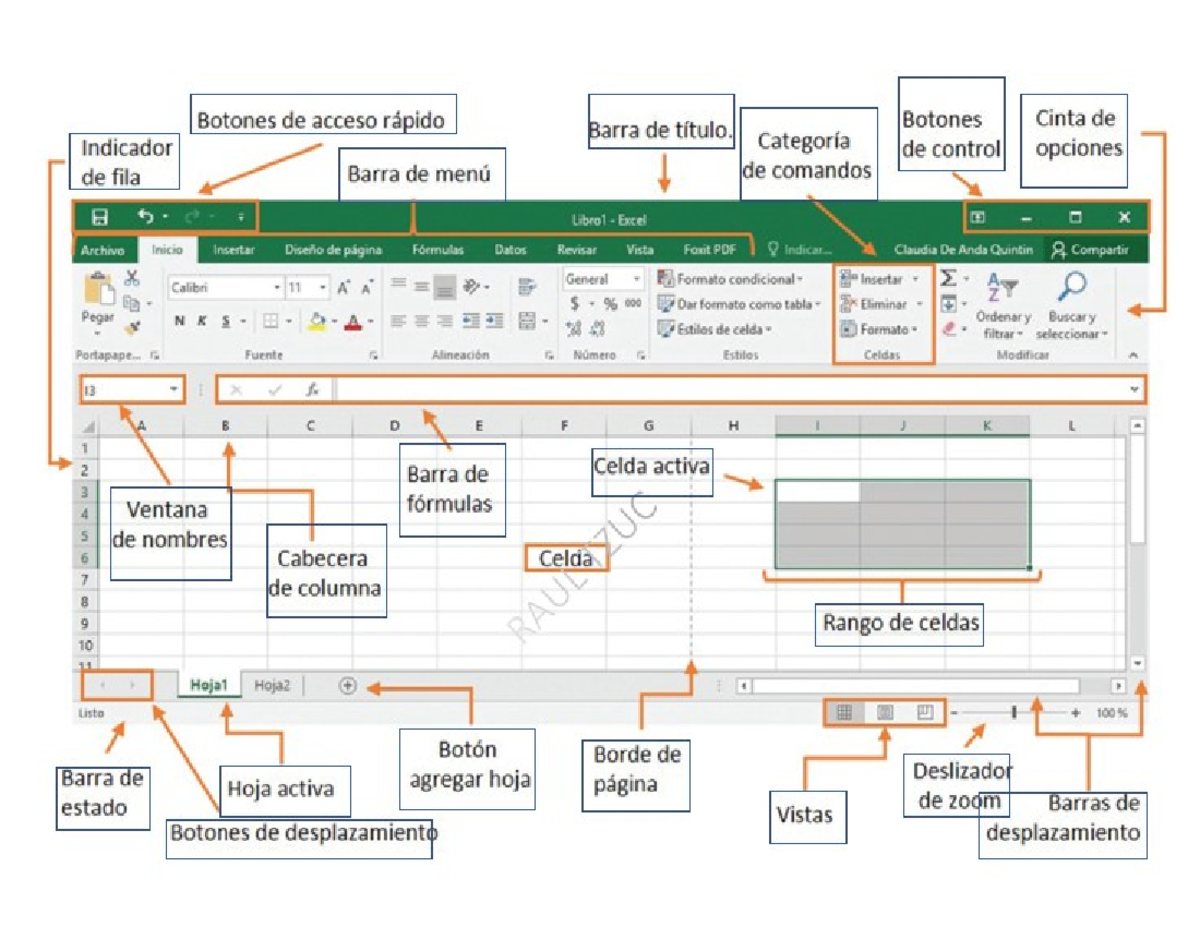
Task: Click the red font color swatch
Action: click(x=355, y=323)
